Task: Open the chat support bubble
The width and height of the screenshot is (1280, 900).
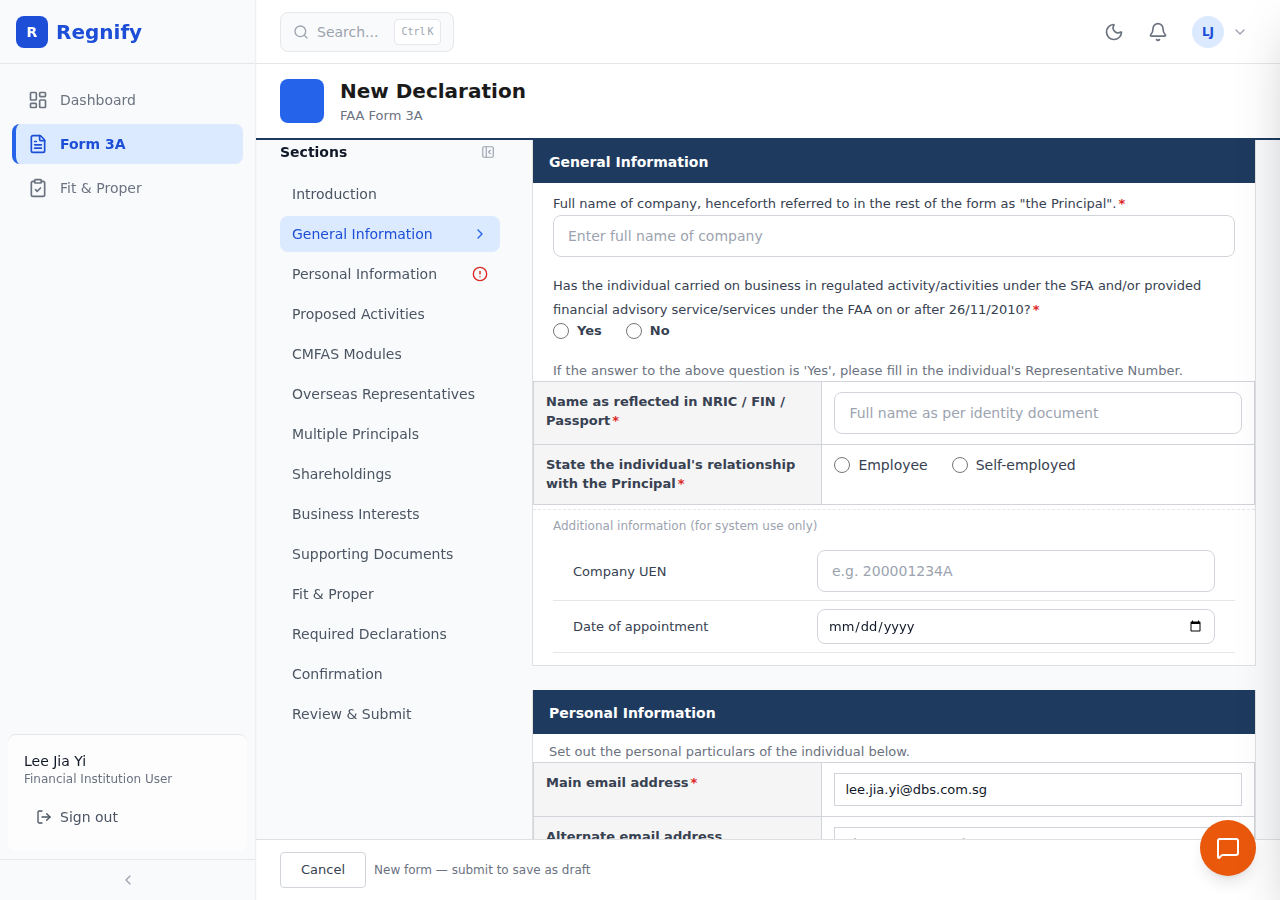Action: pyautogui.click(x=1228, y=848)
